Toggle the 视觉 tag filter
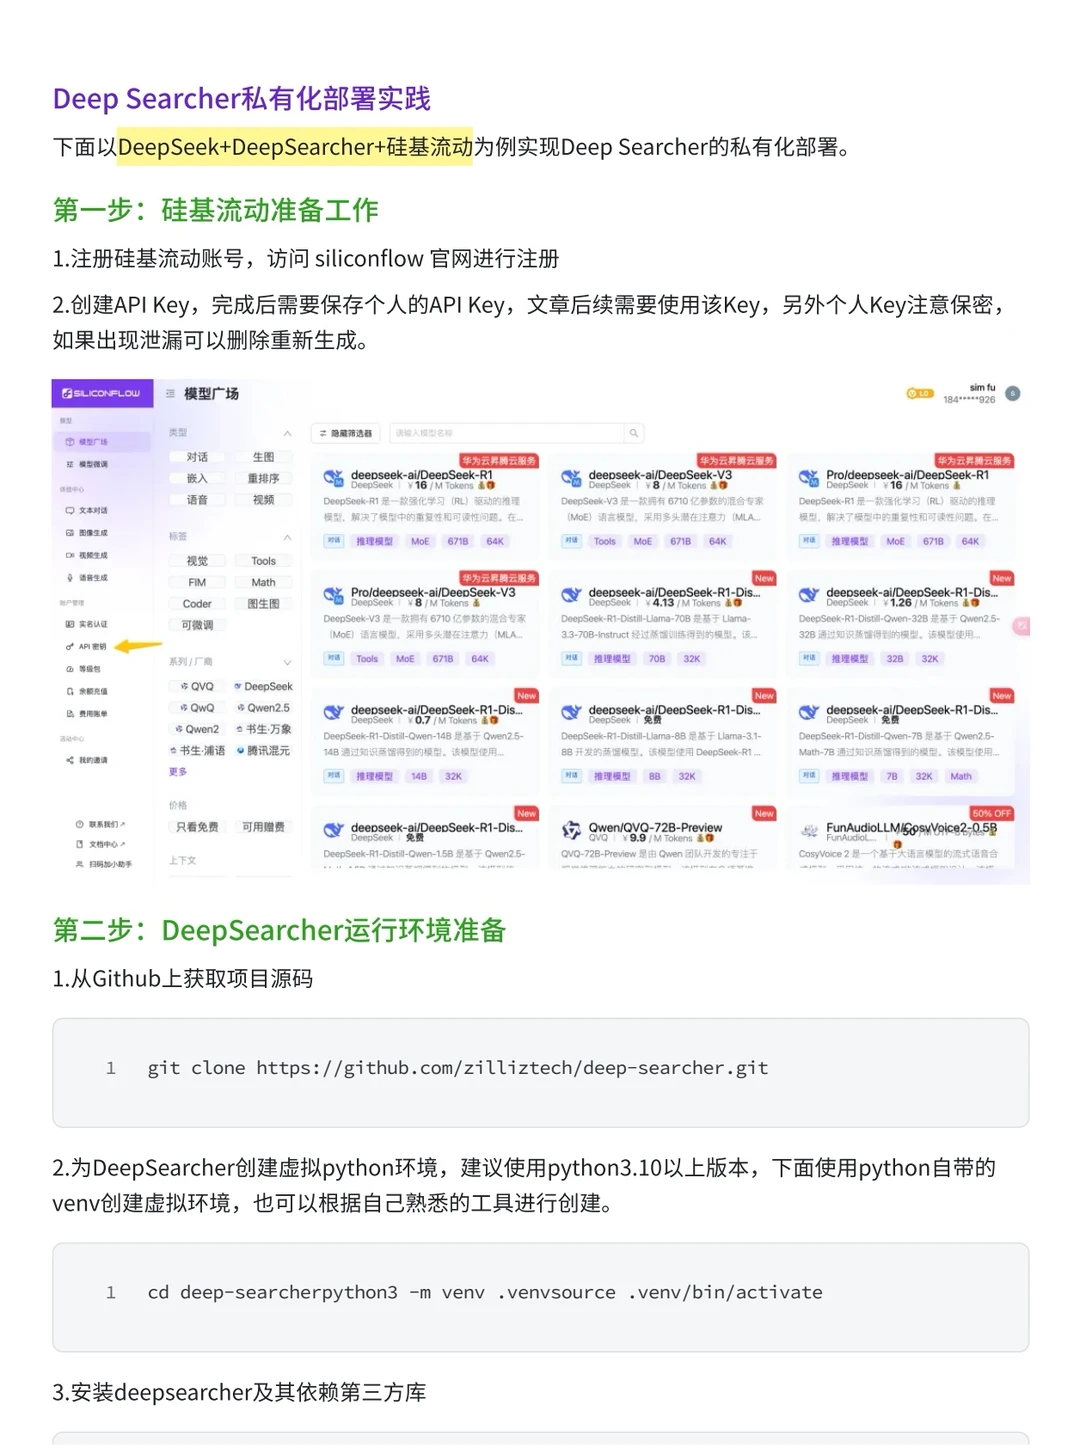Screen dimensions: 1080x1454 [x=197, y=561]
